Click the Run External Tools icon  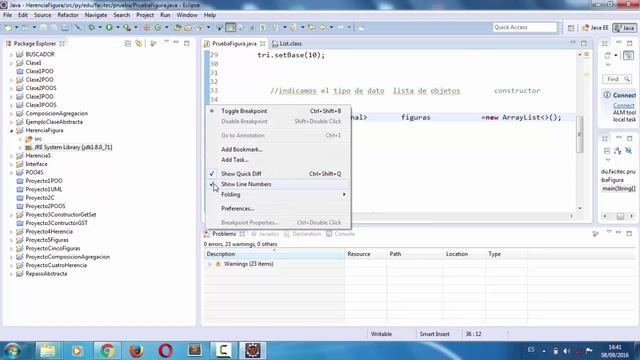[x=127, y=27]
